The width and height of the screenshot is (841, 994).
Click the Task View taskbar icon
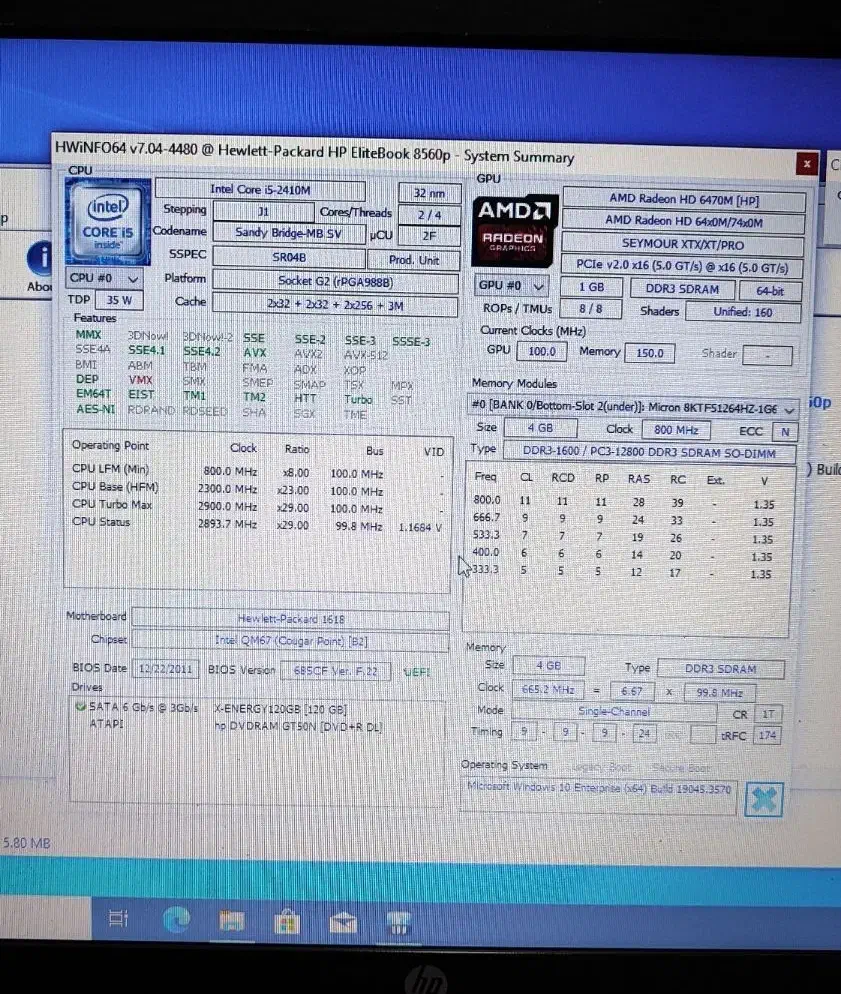[x=119, y=918]
